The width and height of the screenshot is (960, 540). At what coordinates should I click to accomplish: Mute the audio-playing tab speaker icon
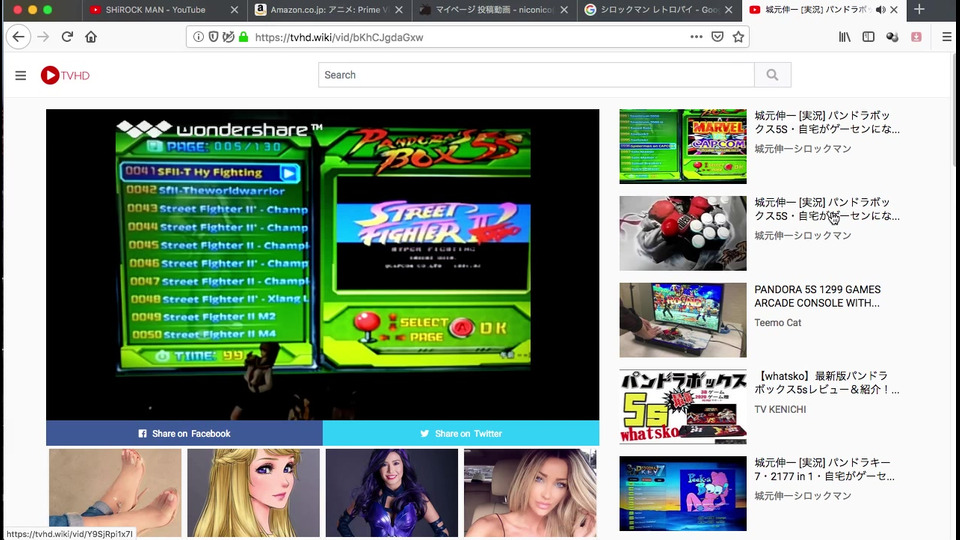[x=880, y=10]
